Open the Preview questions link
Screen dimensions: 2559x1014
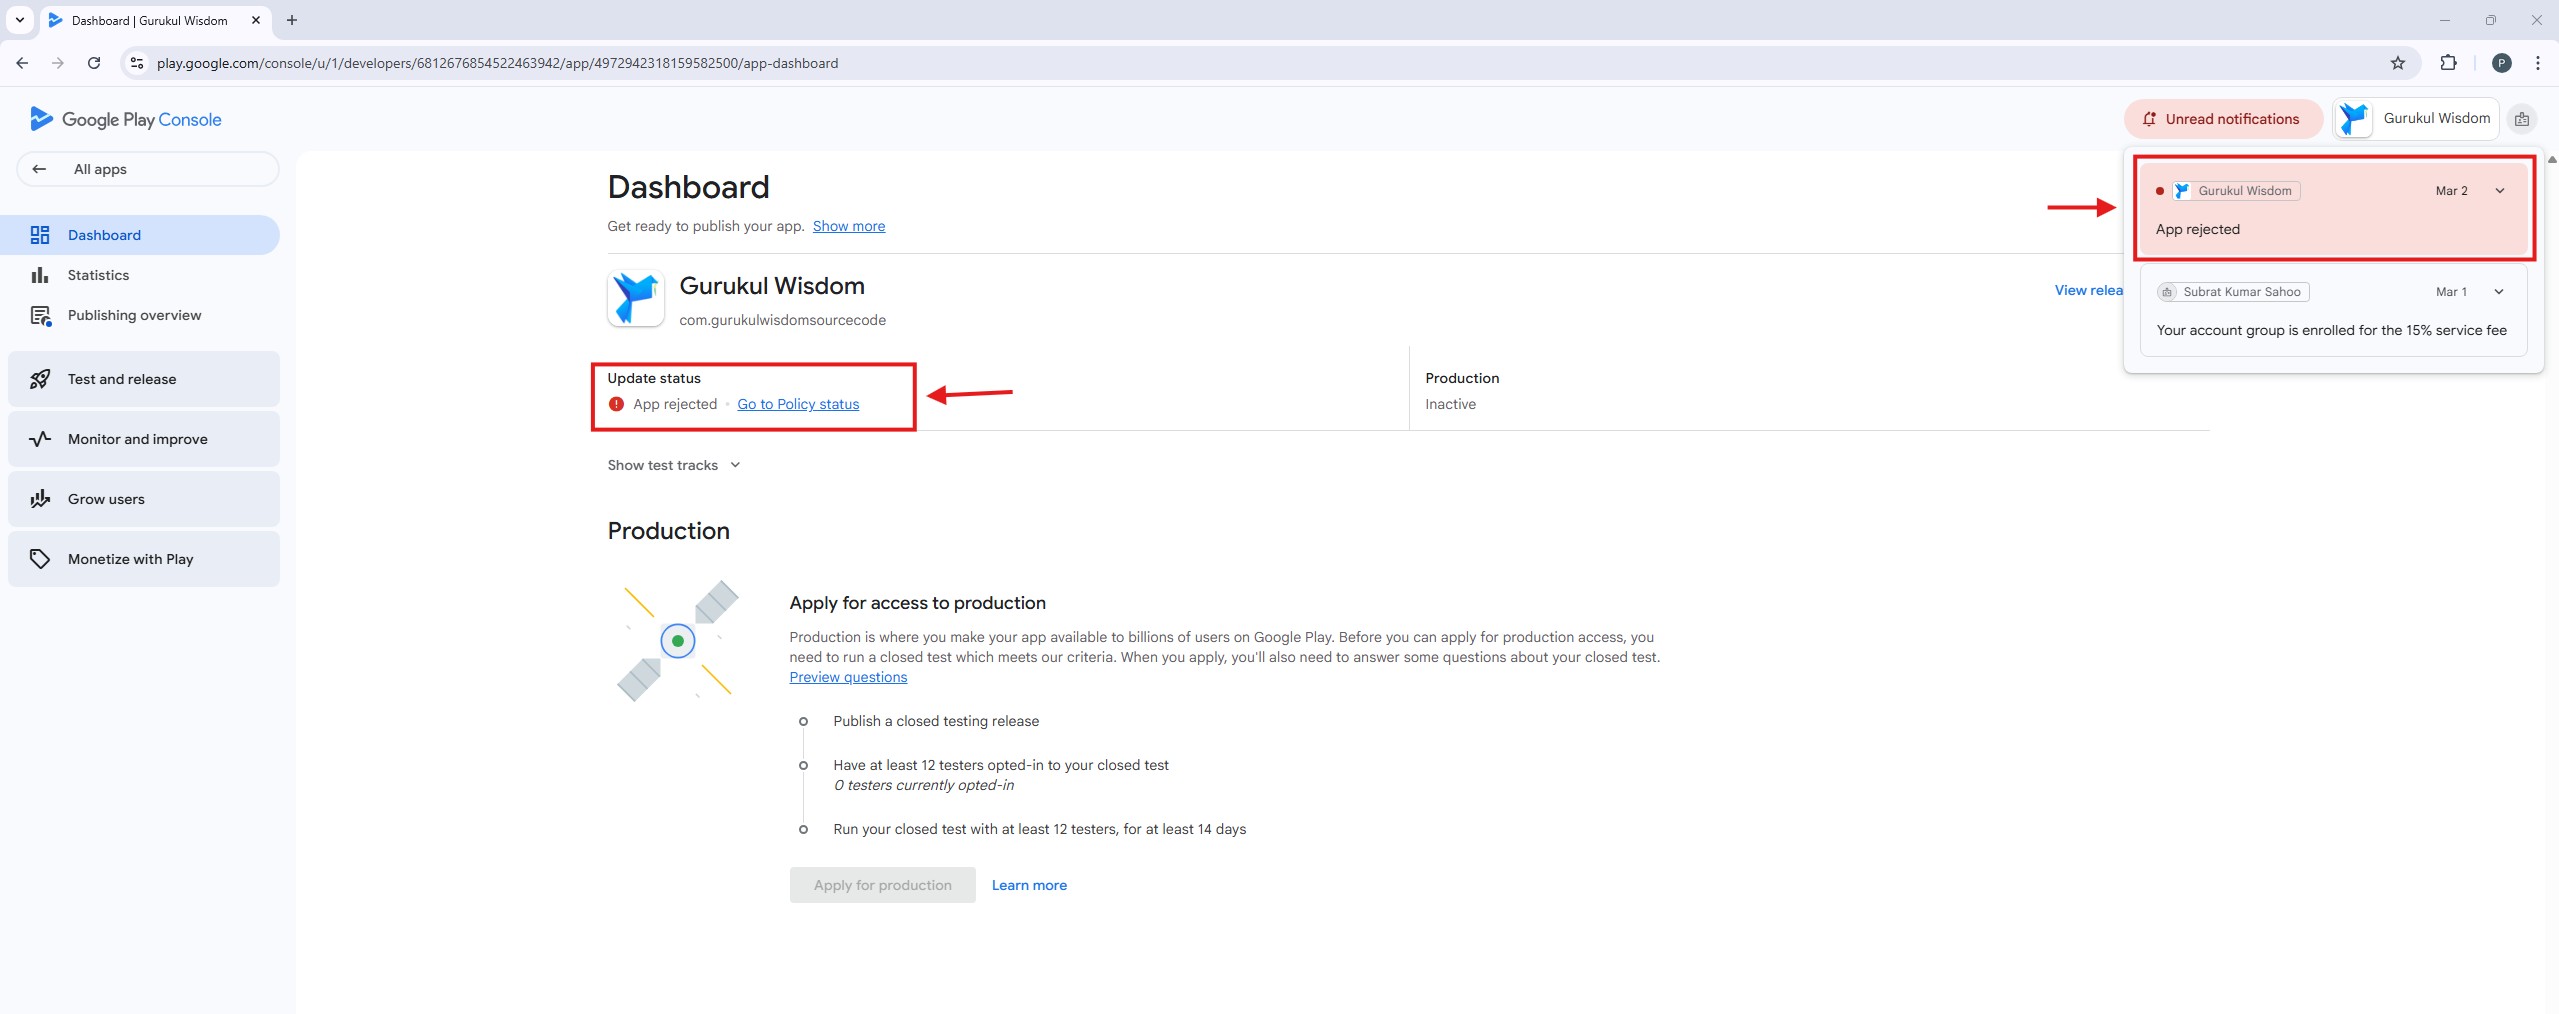click(x=848, y=677)
